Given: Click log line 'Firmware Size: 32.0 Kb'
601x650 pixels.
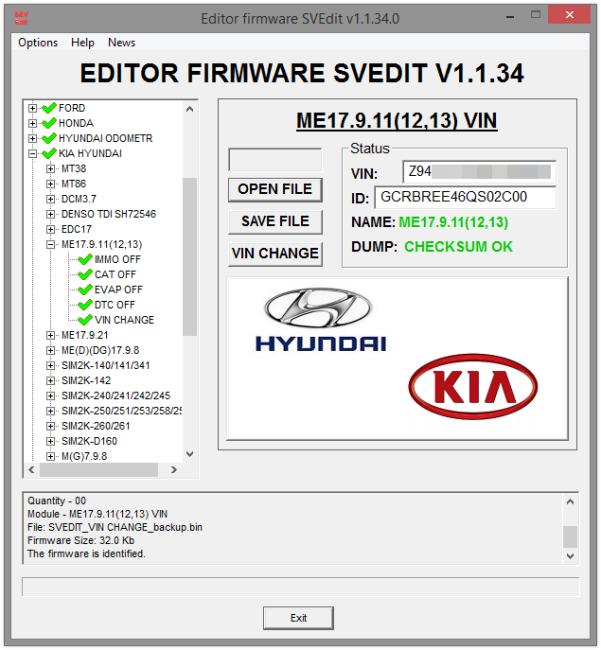Looking at the screenshot, I should point(81,541).
